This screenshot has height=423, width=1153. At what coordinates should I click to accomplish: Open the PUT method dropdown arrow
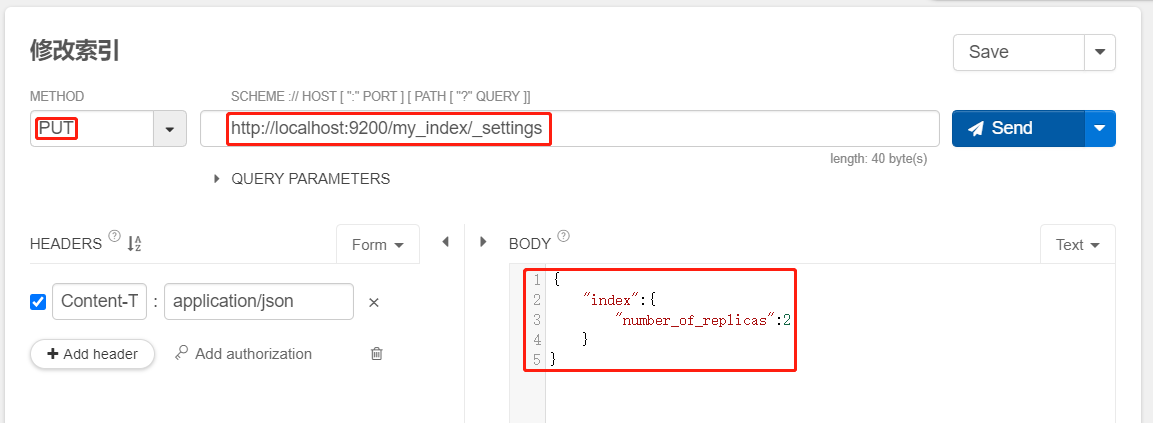tap(170, 129)
